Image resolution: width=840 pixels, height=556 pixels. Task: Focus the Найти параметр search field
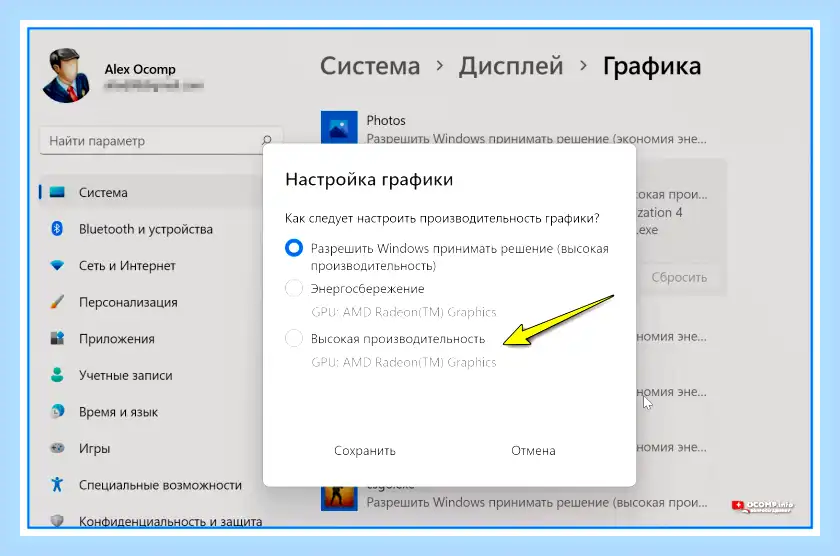161,140
